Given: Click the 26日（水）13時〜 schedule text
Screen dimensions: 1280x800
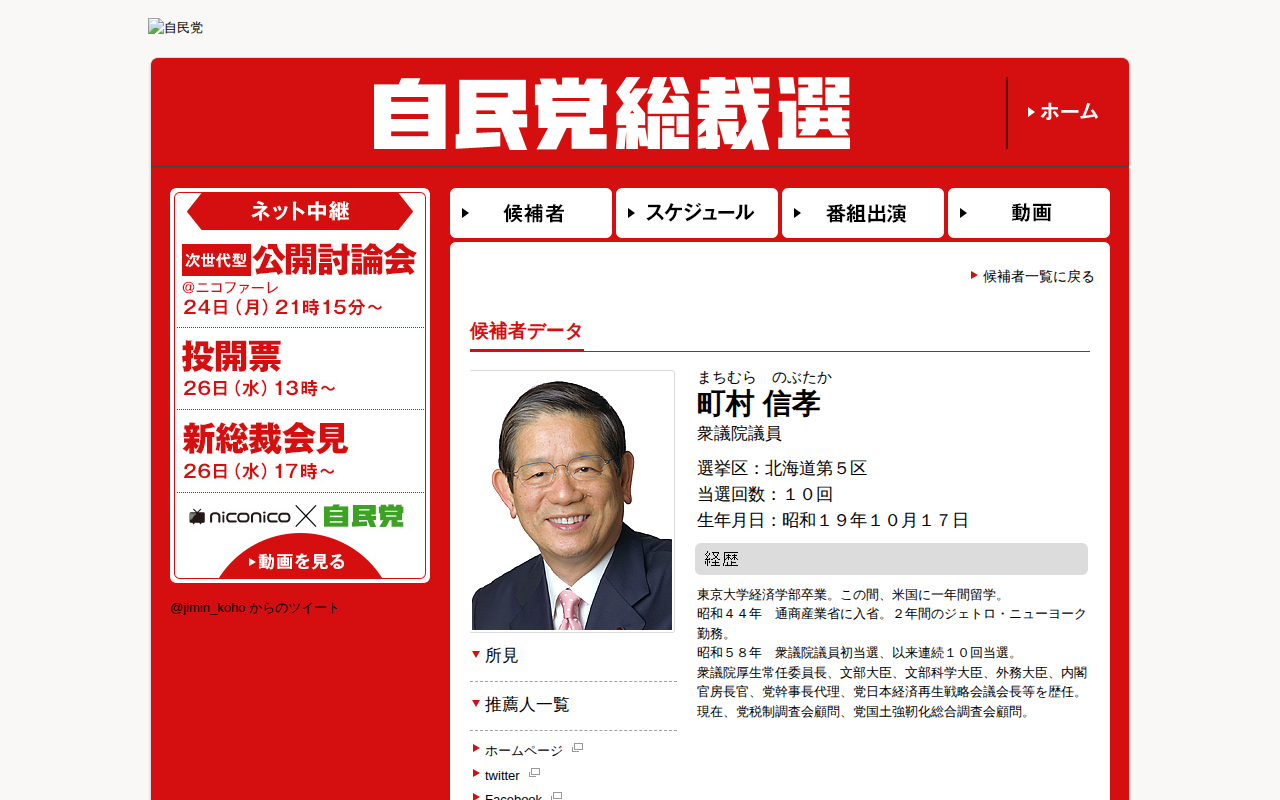Looking at the screenshot, I should coord(259,388).
